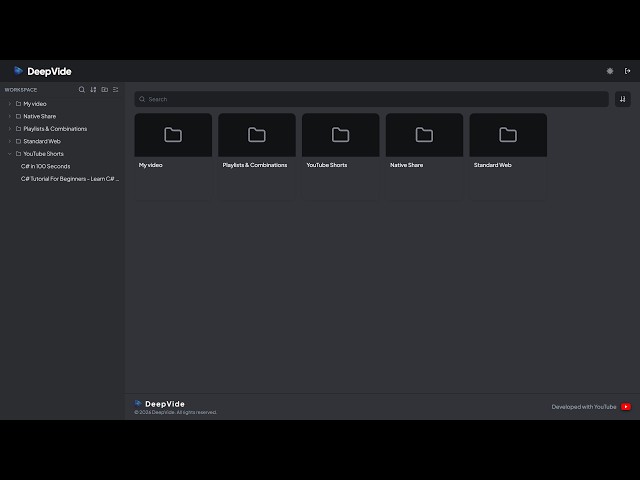Select Native Share in the sidebar tree

coord(40,116)
